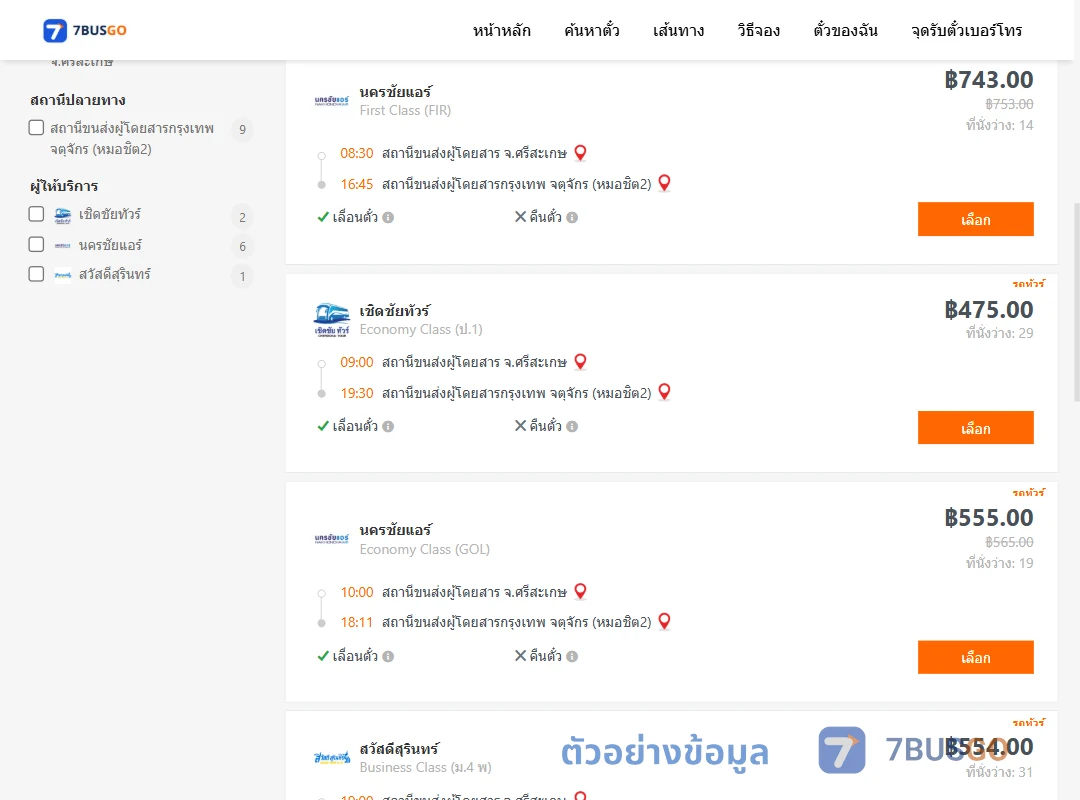Screen dimensions: 1080x800
Task: Open วิธีจอง navigation item
Action: (758, 30)
